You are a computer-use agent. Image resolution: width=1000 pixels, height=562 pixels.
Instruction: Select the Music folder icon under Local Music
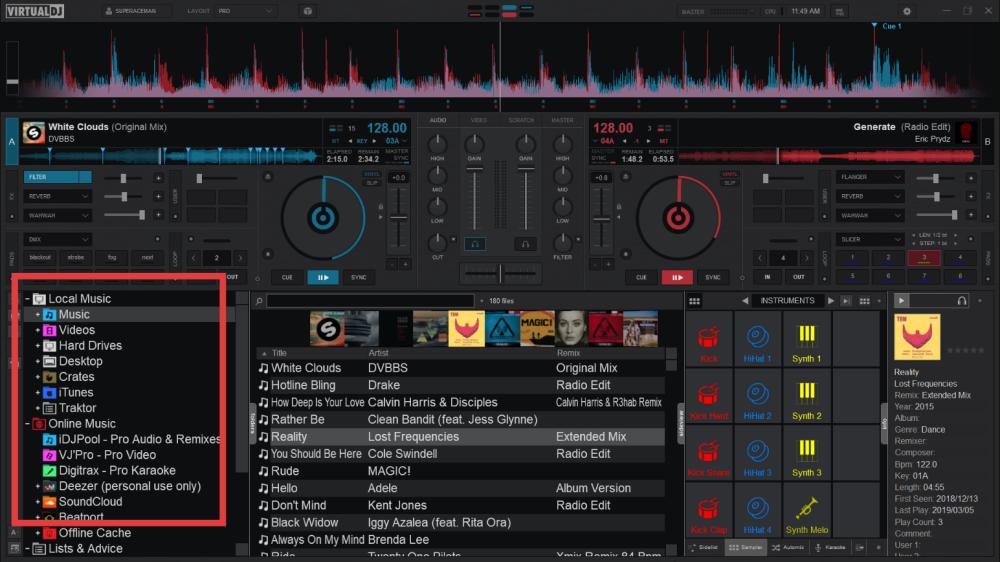tap(49, 314)
